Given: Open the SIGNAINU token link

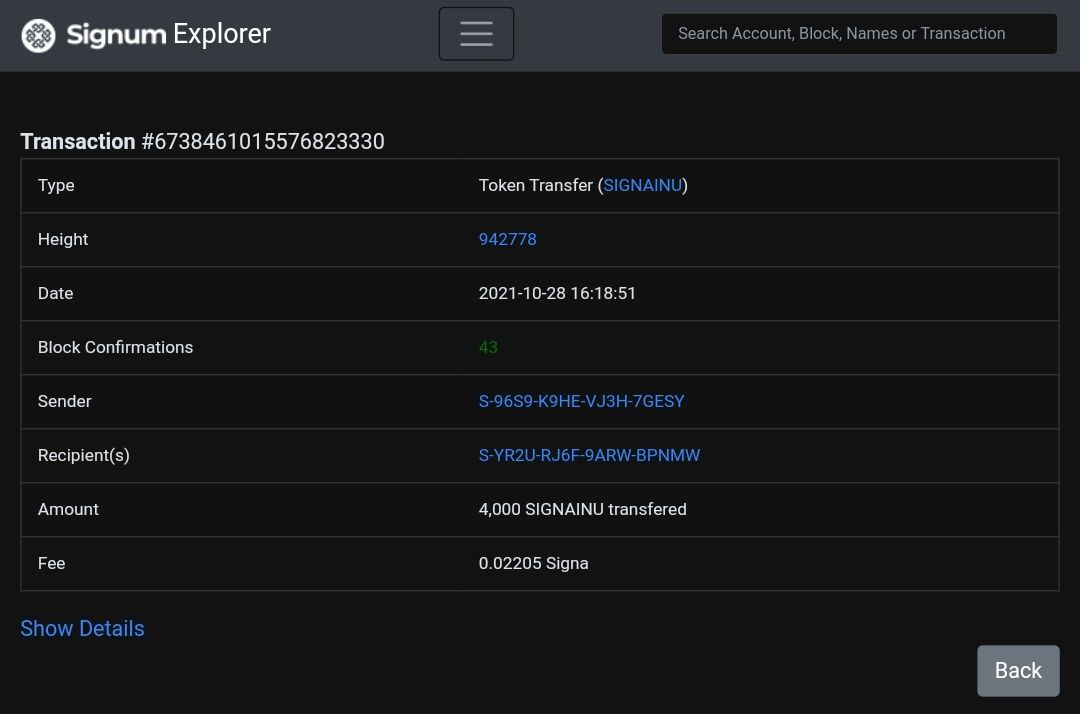Looking at the screenshot, I should pyautogui.click(x=642, y=185).
